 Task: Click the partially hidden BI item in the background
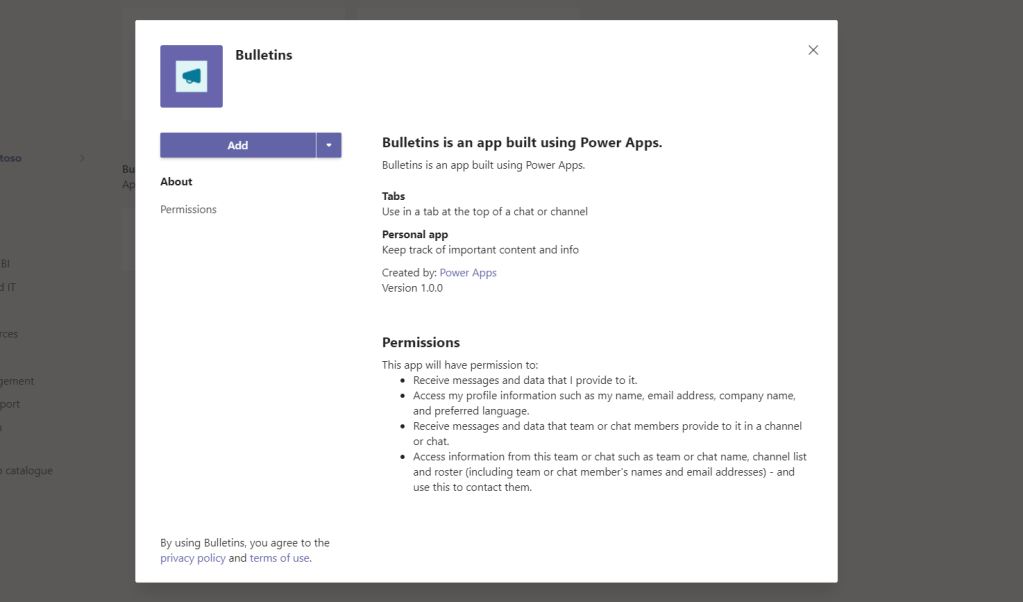5,264
